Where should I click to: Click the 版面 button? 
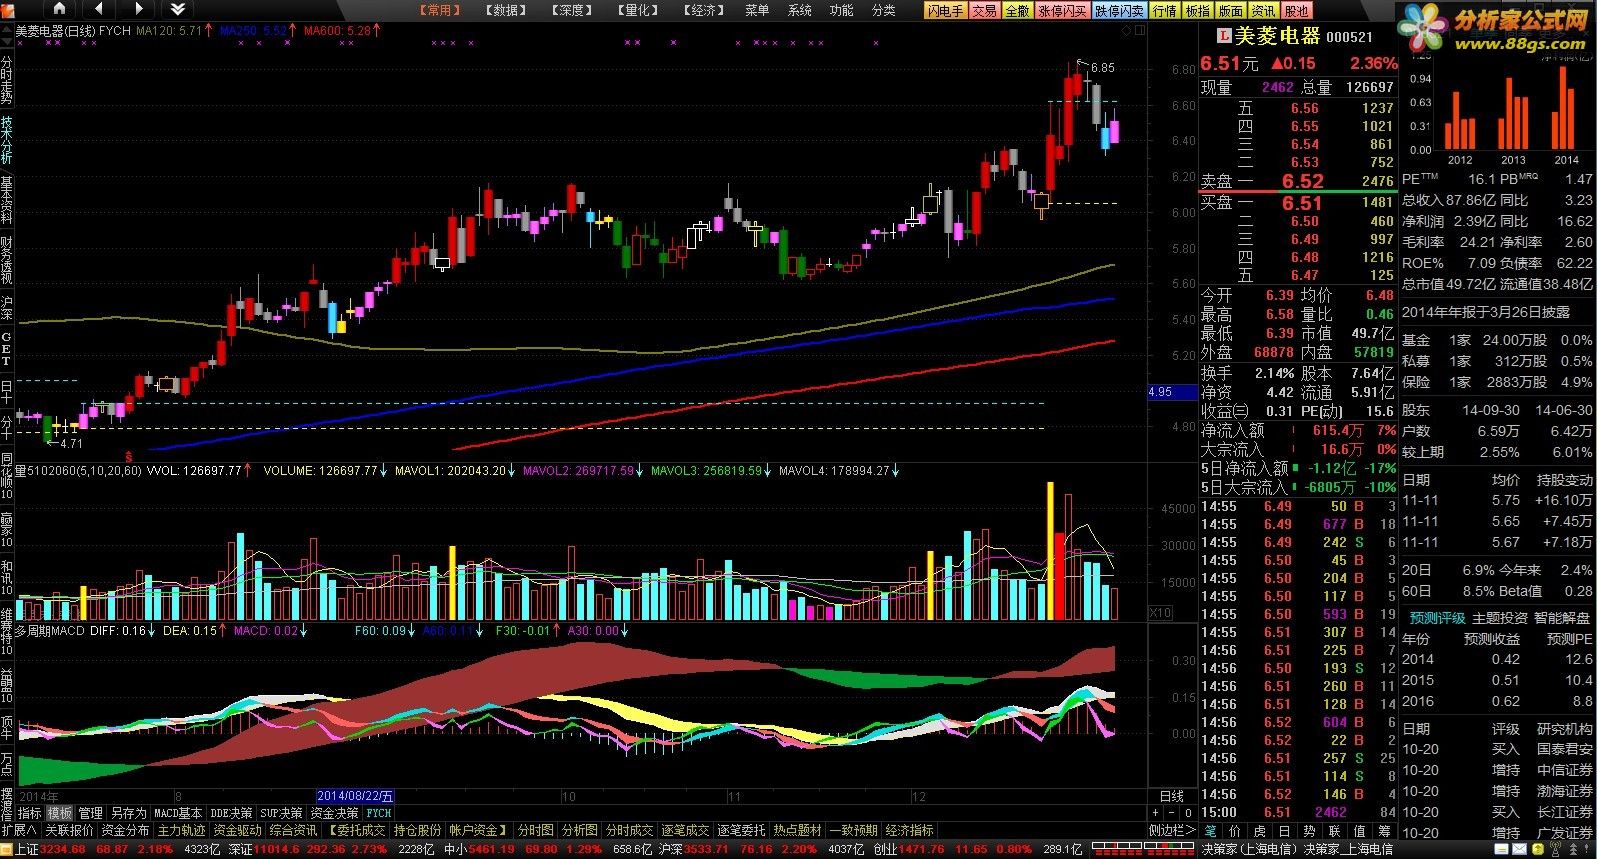(x=1230, y=10)
